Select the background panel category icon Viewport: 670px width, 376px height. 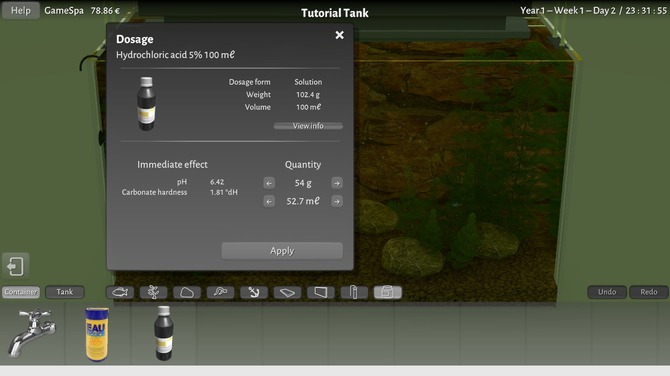(x=320, y=292)
